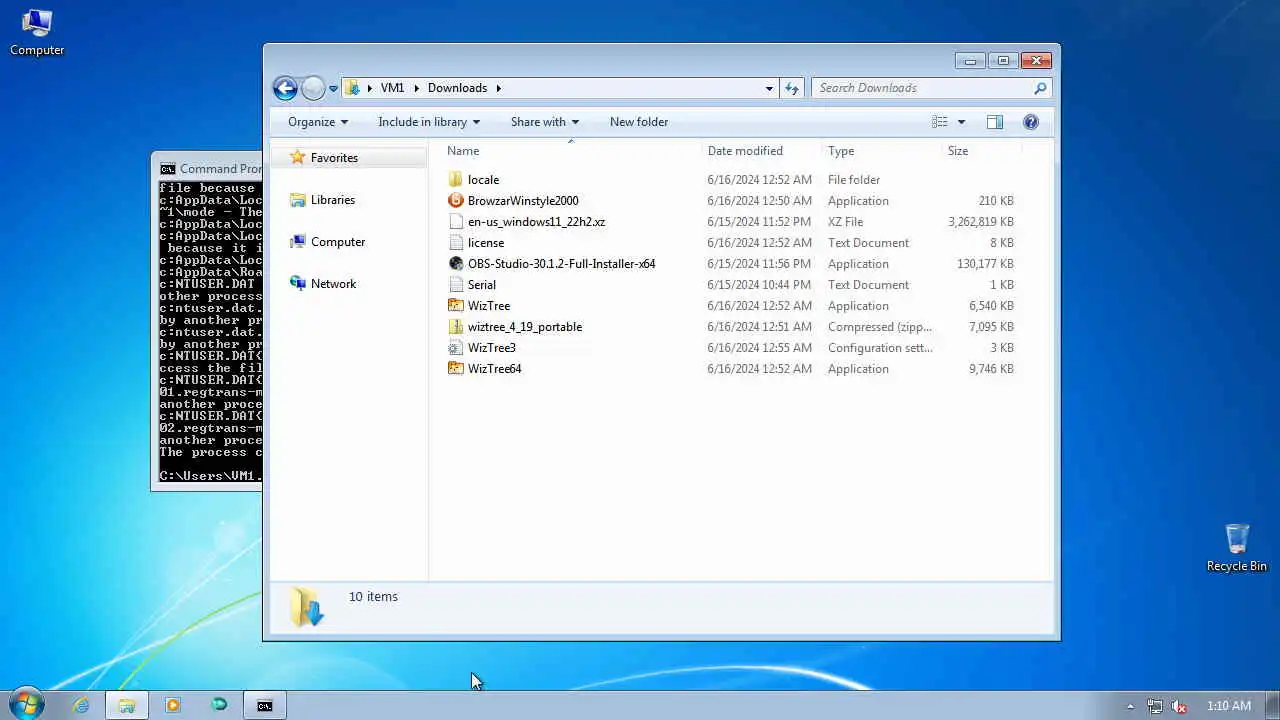Open the Share with menu
The width and height of the screenshot is (1280, 720).
pos(545,122)
